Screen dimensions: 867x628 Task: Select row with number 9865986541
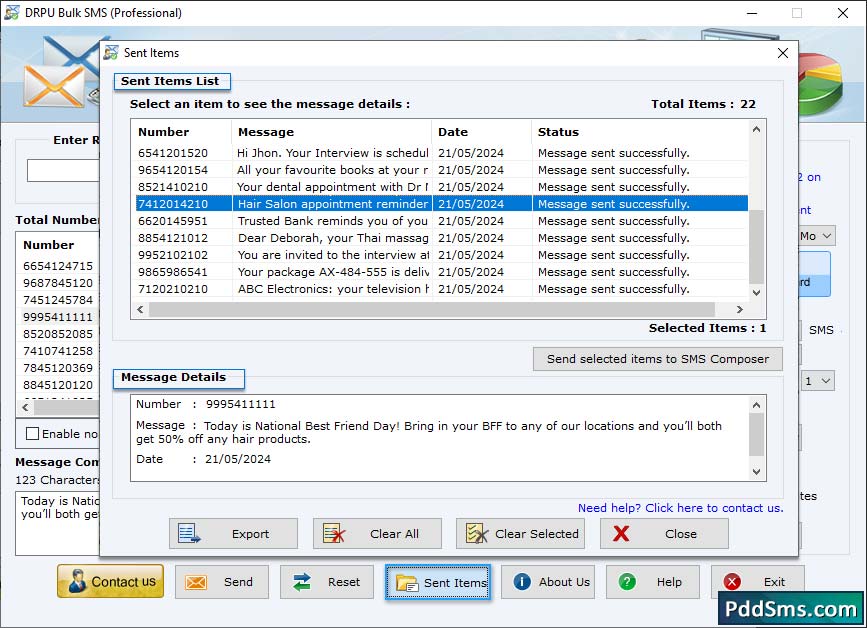(x=442, y=272)
